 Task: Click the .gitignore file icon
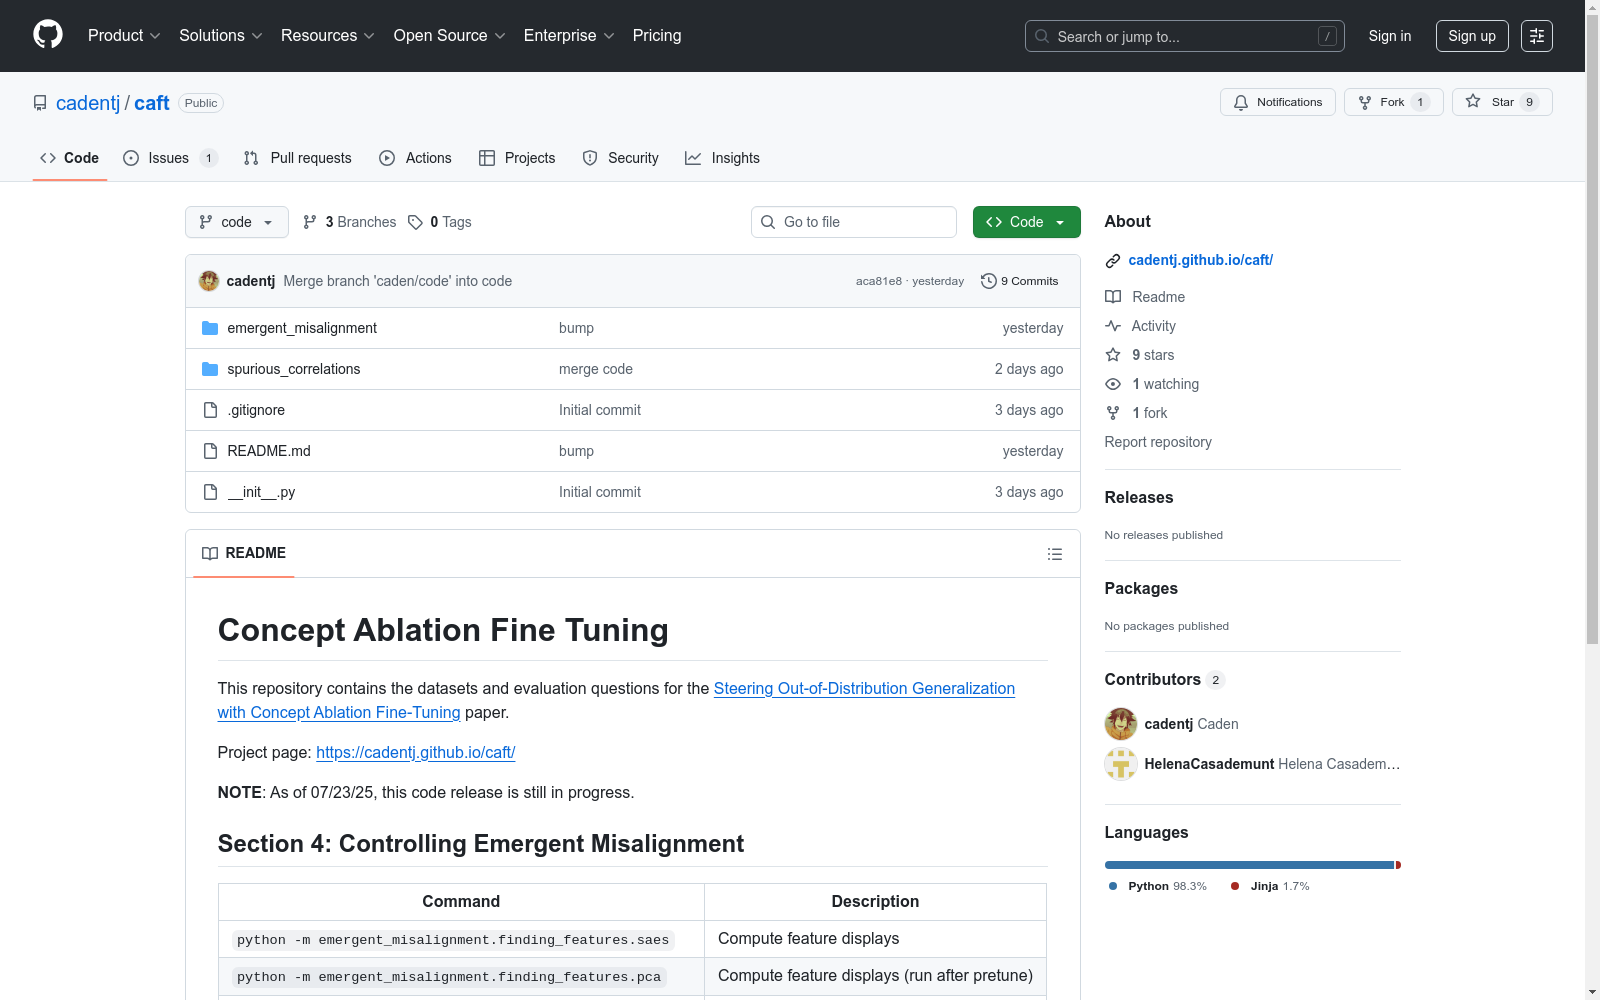(210, 410)
